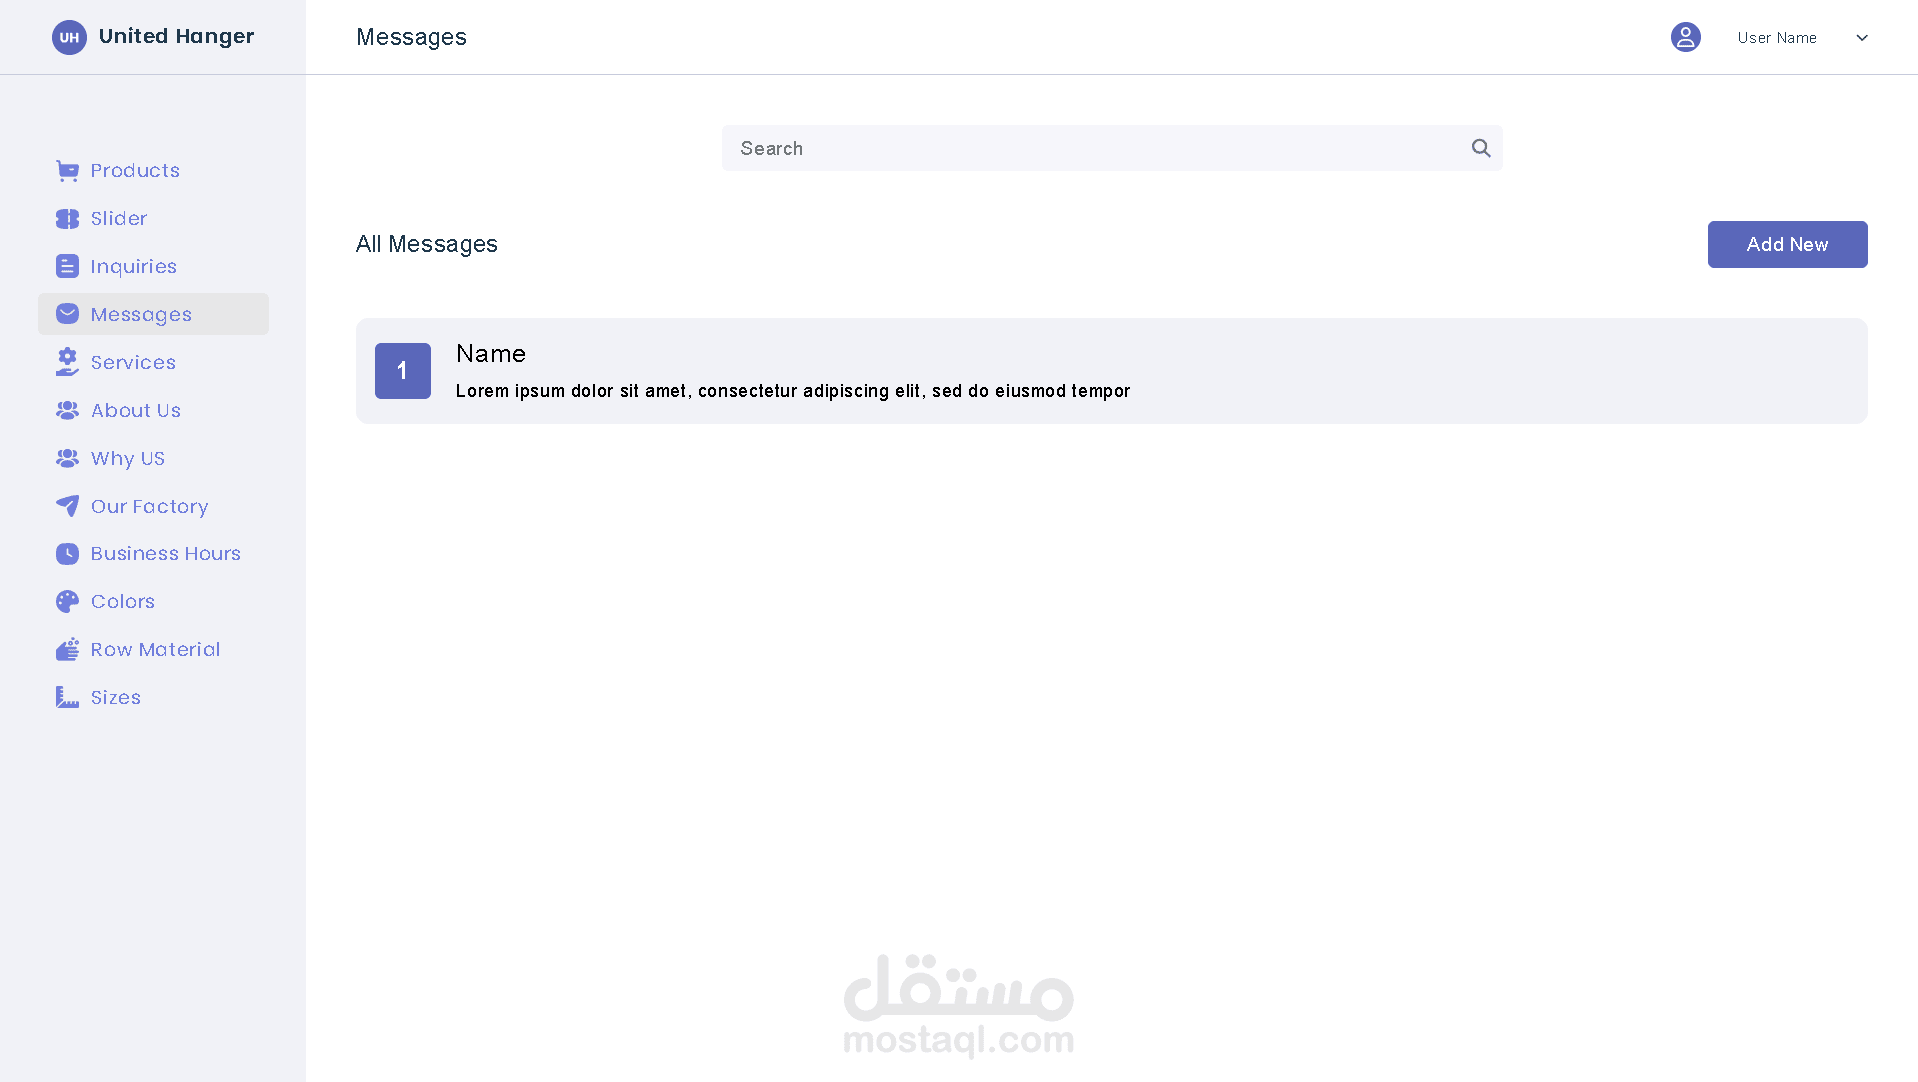Click the Messages envelope icon
This screenshot has height=1082, width=1918.
(x=67, y=314)
